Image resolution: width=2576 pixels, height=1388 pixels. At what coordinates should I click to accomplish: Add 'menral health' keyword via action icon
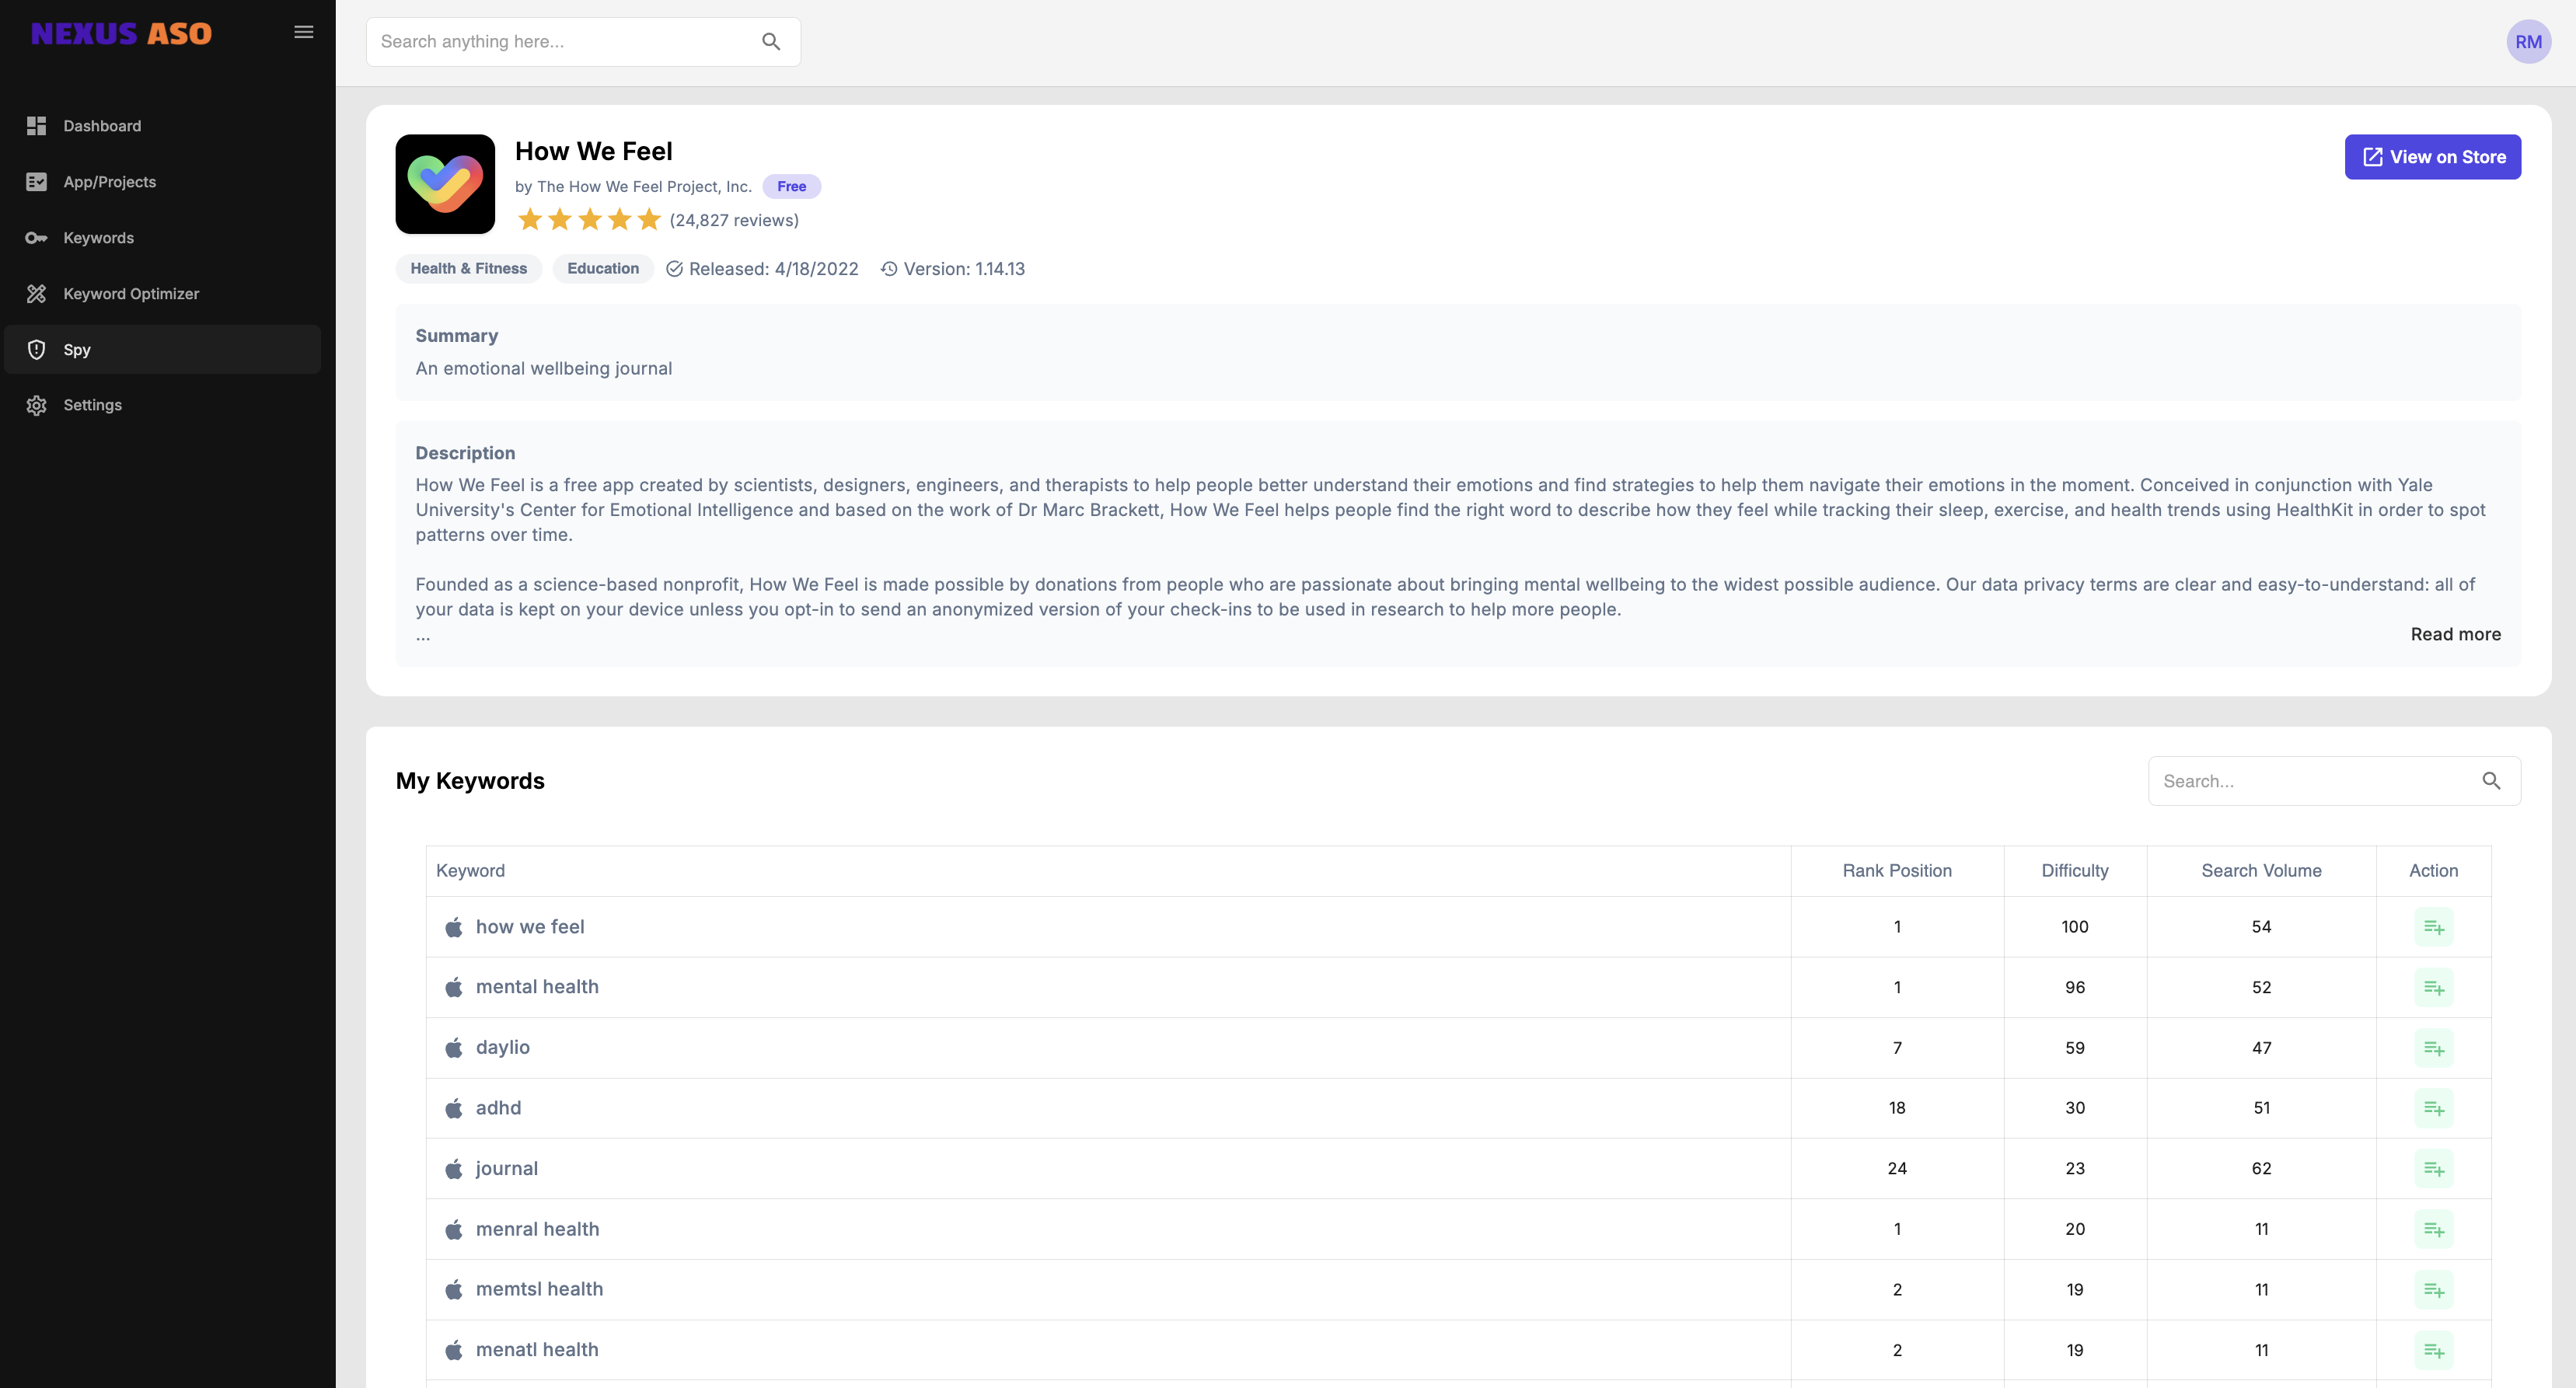(x=2432, y=1229)
